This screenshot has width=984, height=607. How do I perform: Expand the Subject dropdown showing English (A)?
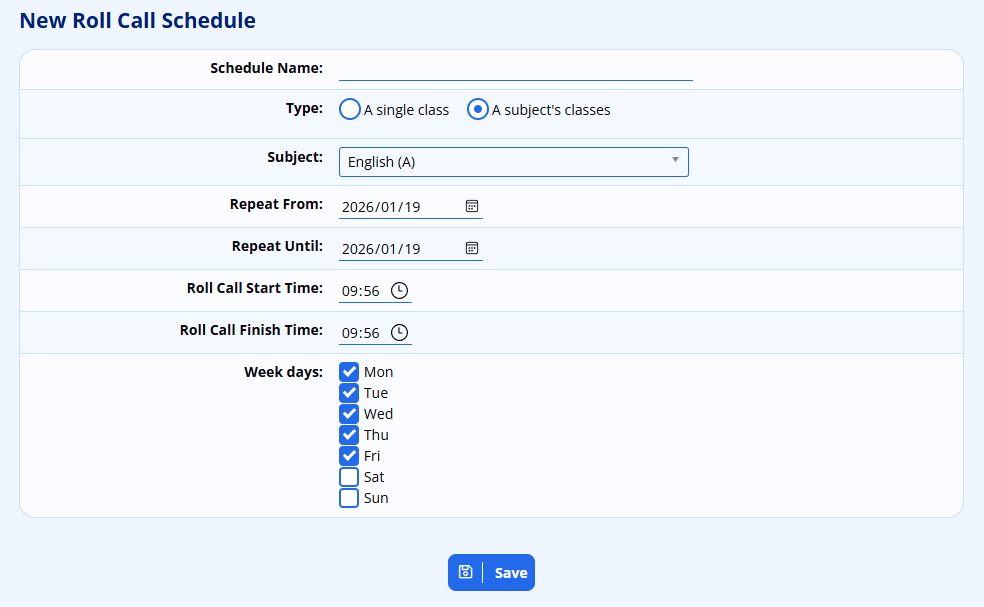pyautogui.click(x=513, y=162)
